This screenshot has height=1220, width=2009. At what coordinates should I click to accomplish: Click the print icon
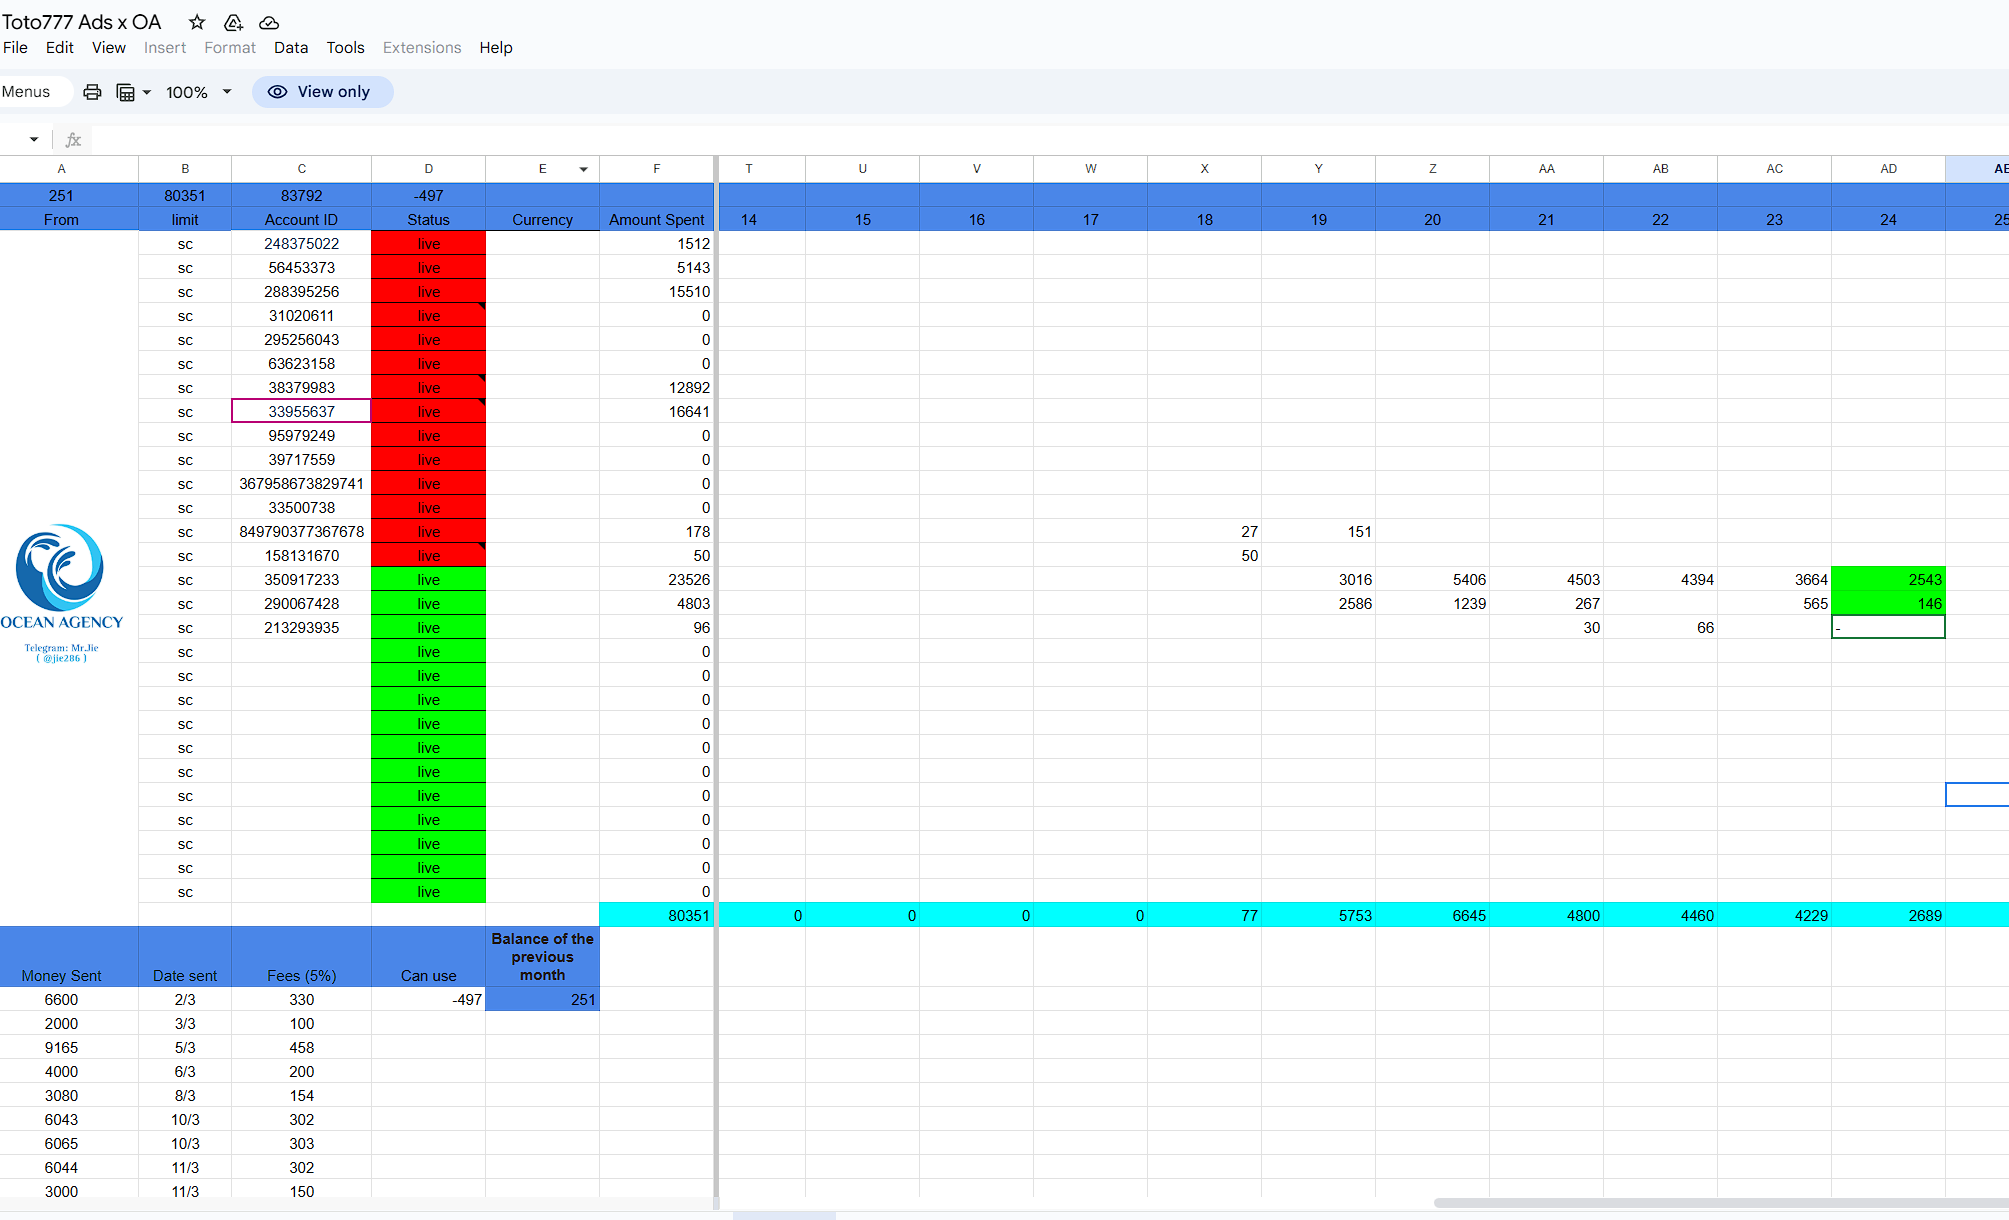[92, 92]
